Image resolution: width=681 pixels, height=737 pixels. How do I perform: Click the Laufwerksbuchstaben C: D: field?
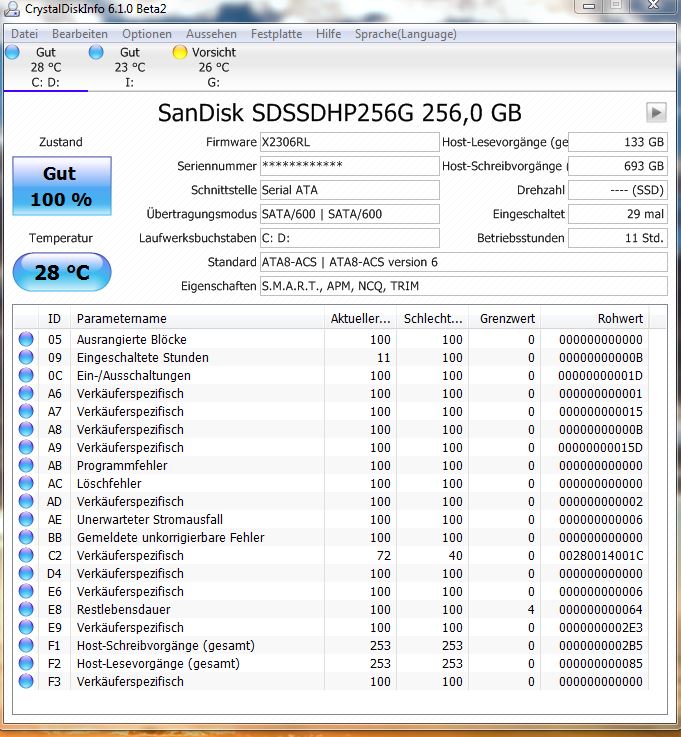(350, 238)
